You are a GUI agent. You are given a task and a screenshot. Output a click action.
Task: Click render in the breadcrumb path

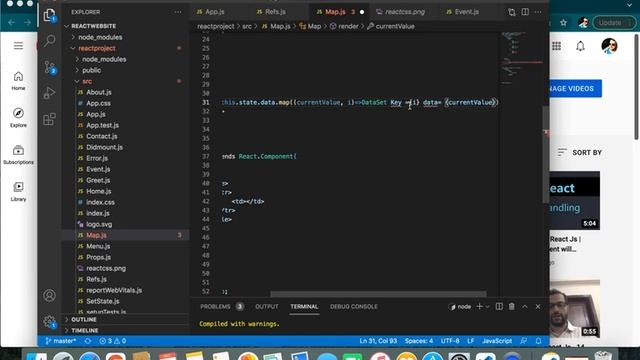348,26
